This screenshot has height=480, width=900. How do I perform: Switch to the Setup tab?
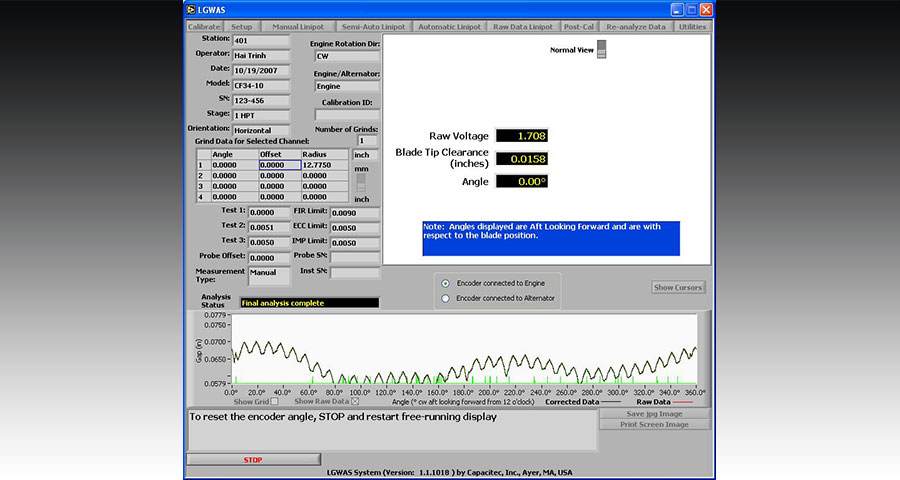pyautogui.click(x=241, y=27)
